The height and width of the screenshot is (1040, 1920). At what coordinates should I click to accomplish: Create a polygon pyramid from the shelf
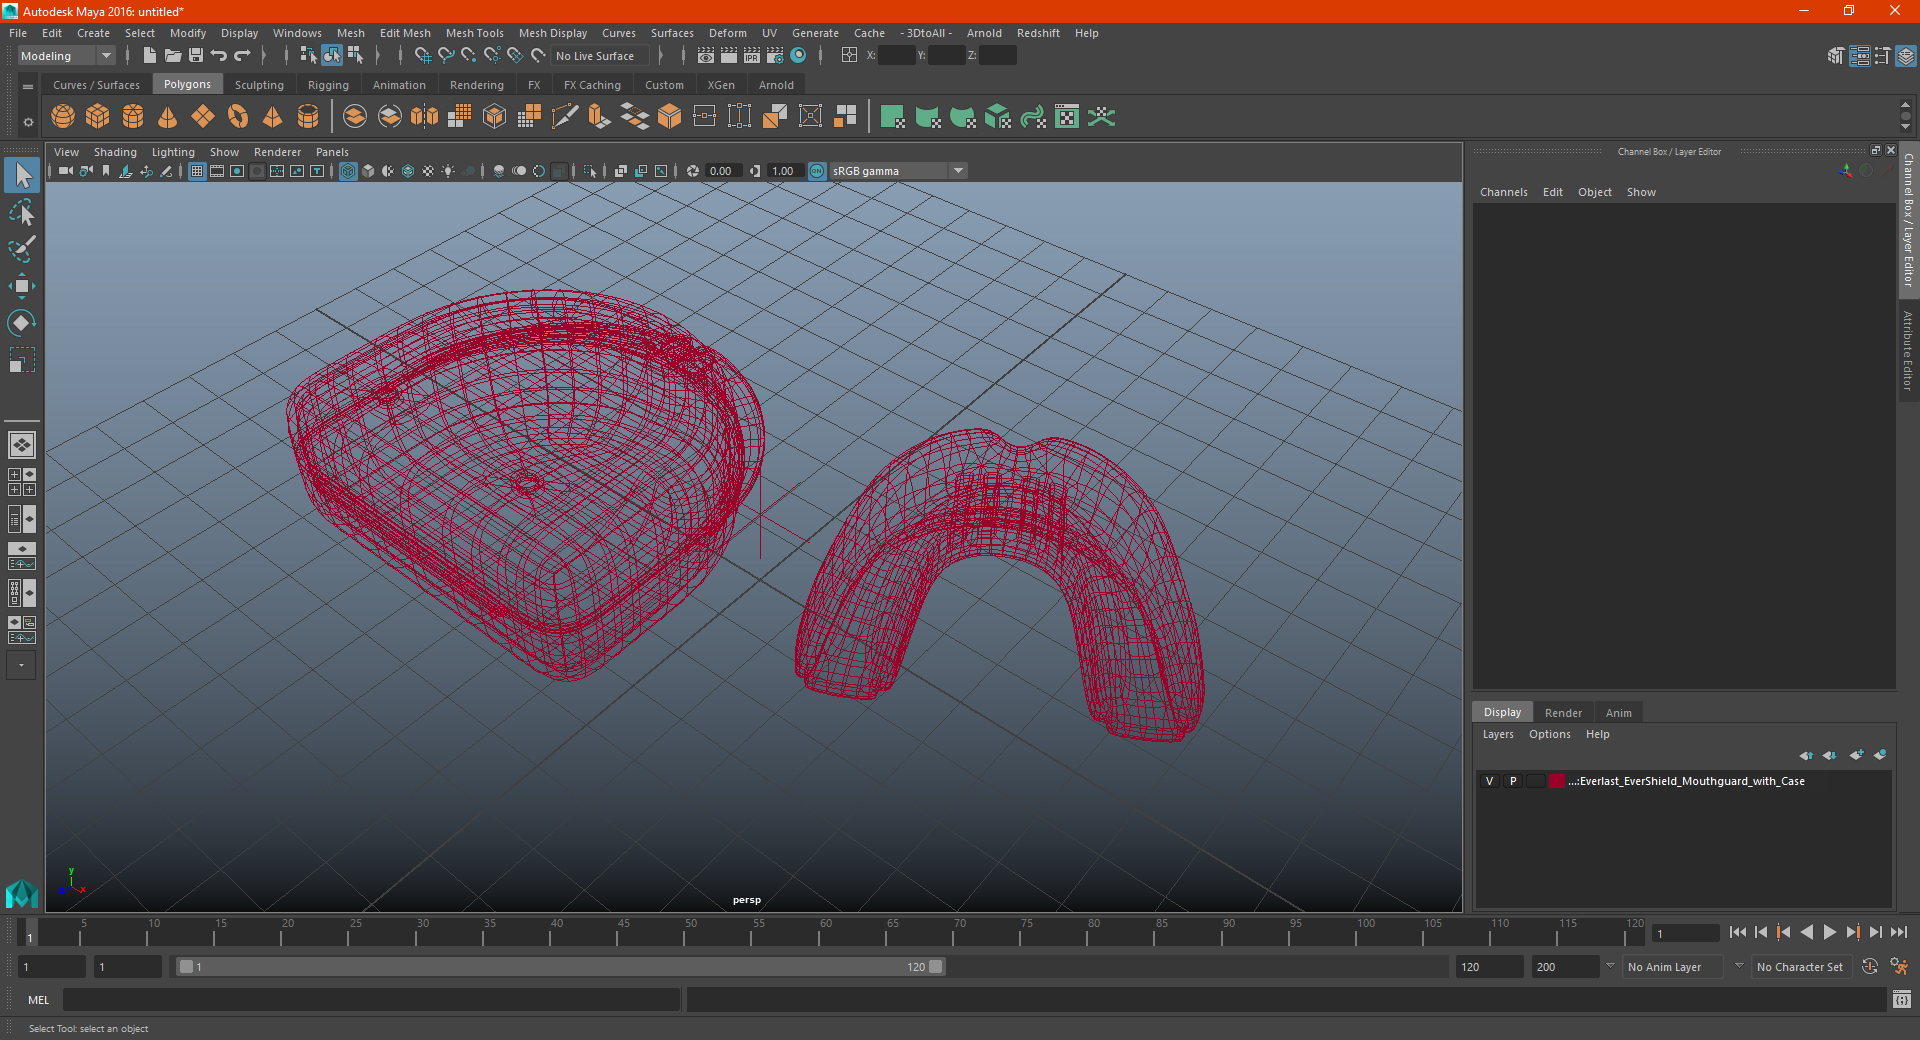273,117
